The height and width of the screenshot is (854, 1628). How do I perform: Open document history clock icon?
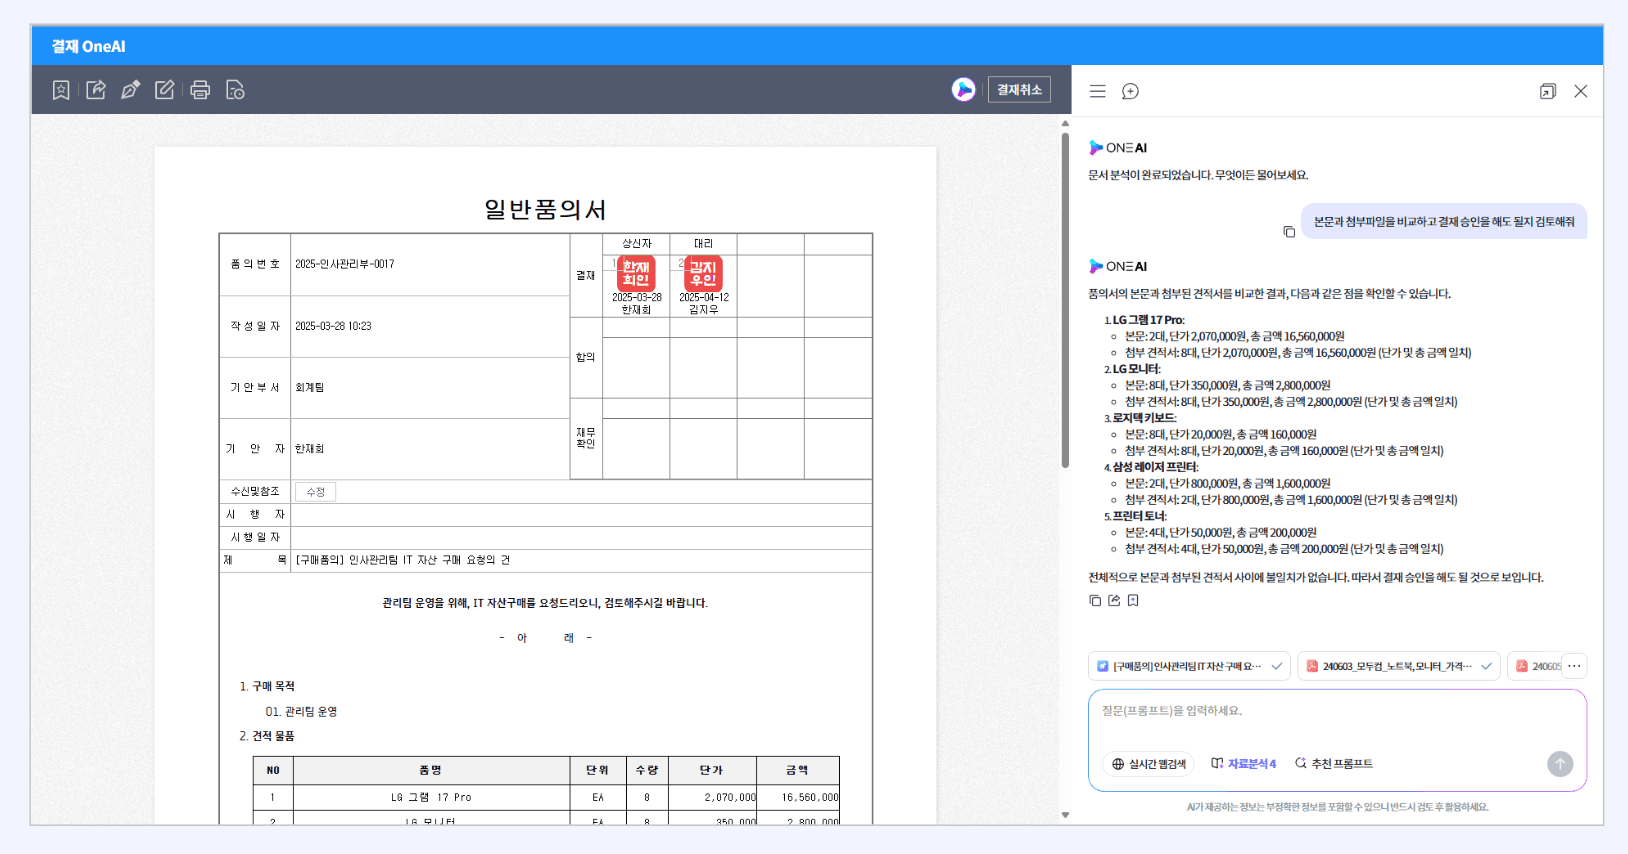tap(235, 90)
